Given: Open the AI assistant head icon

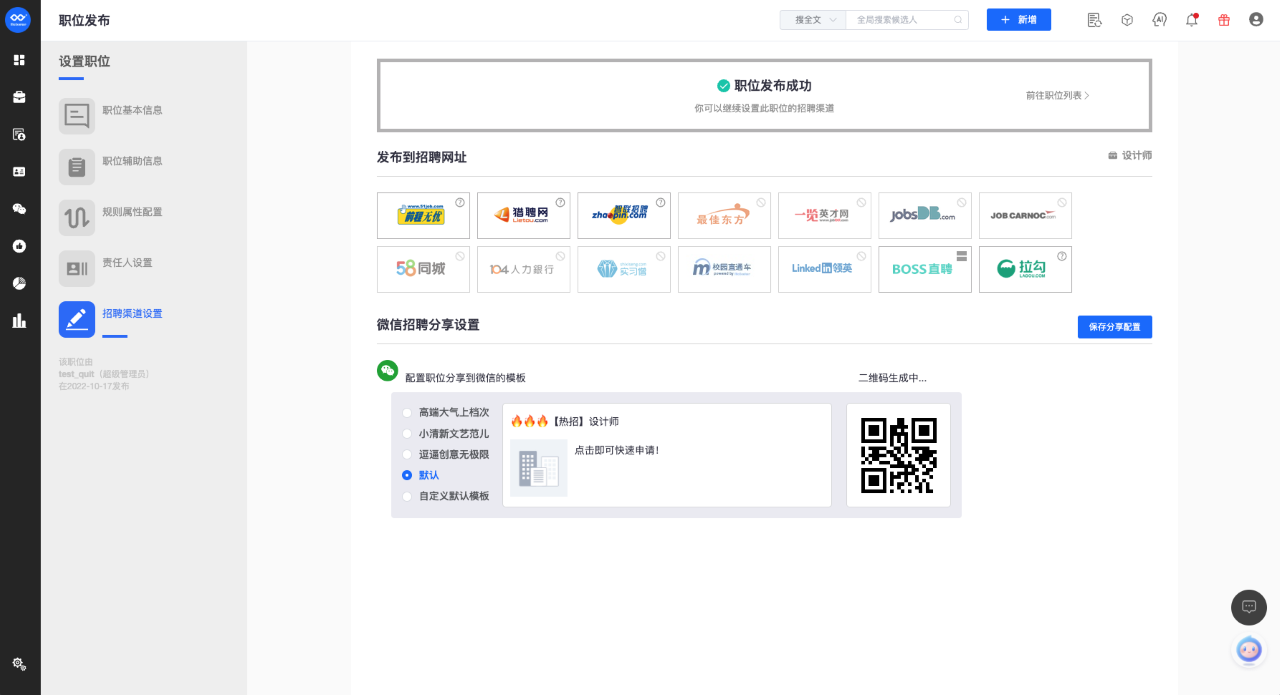Looking at the screenshot, I should coord(1159,20).
